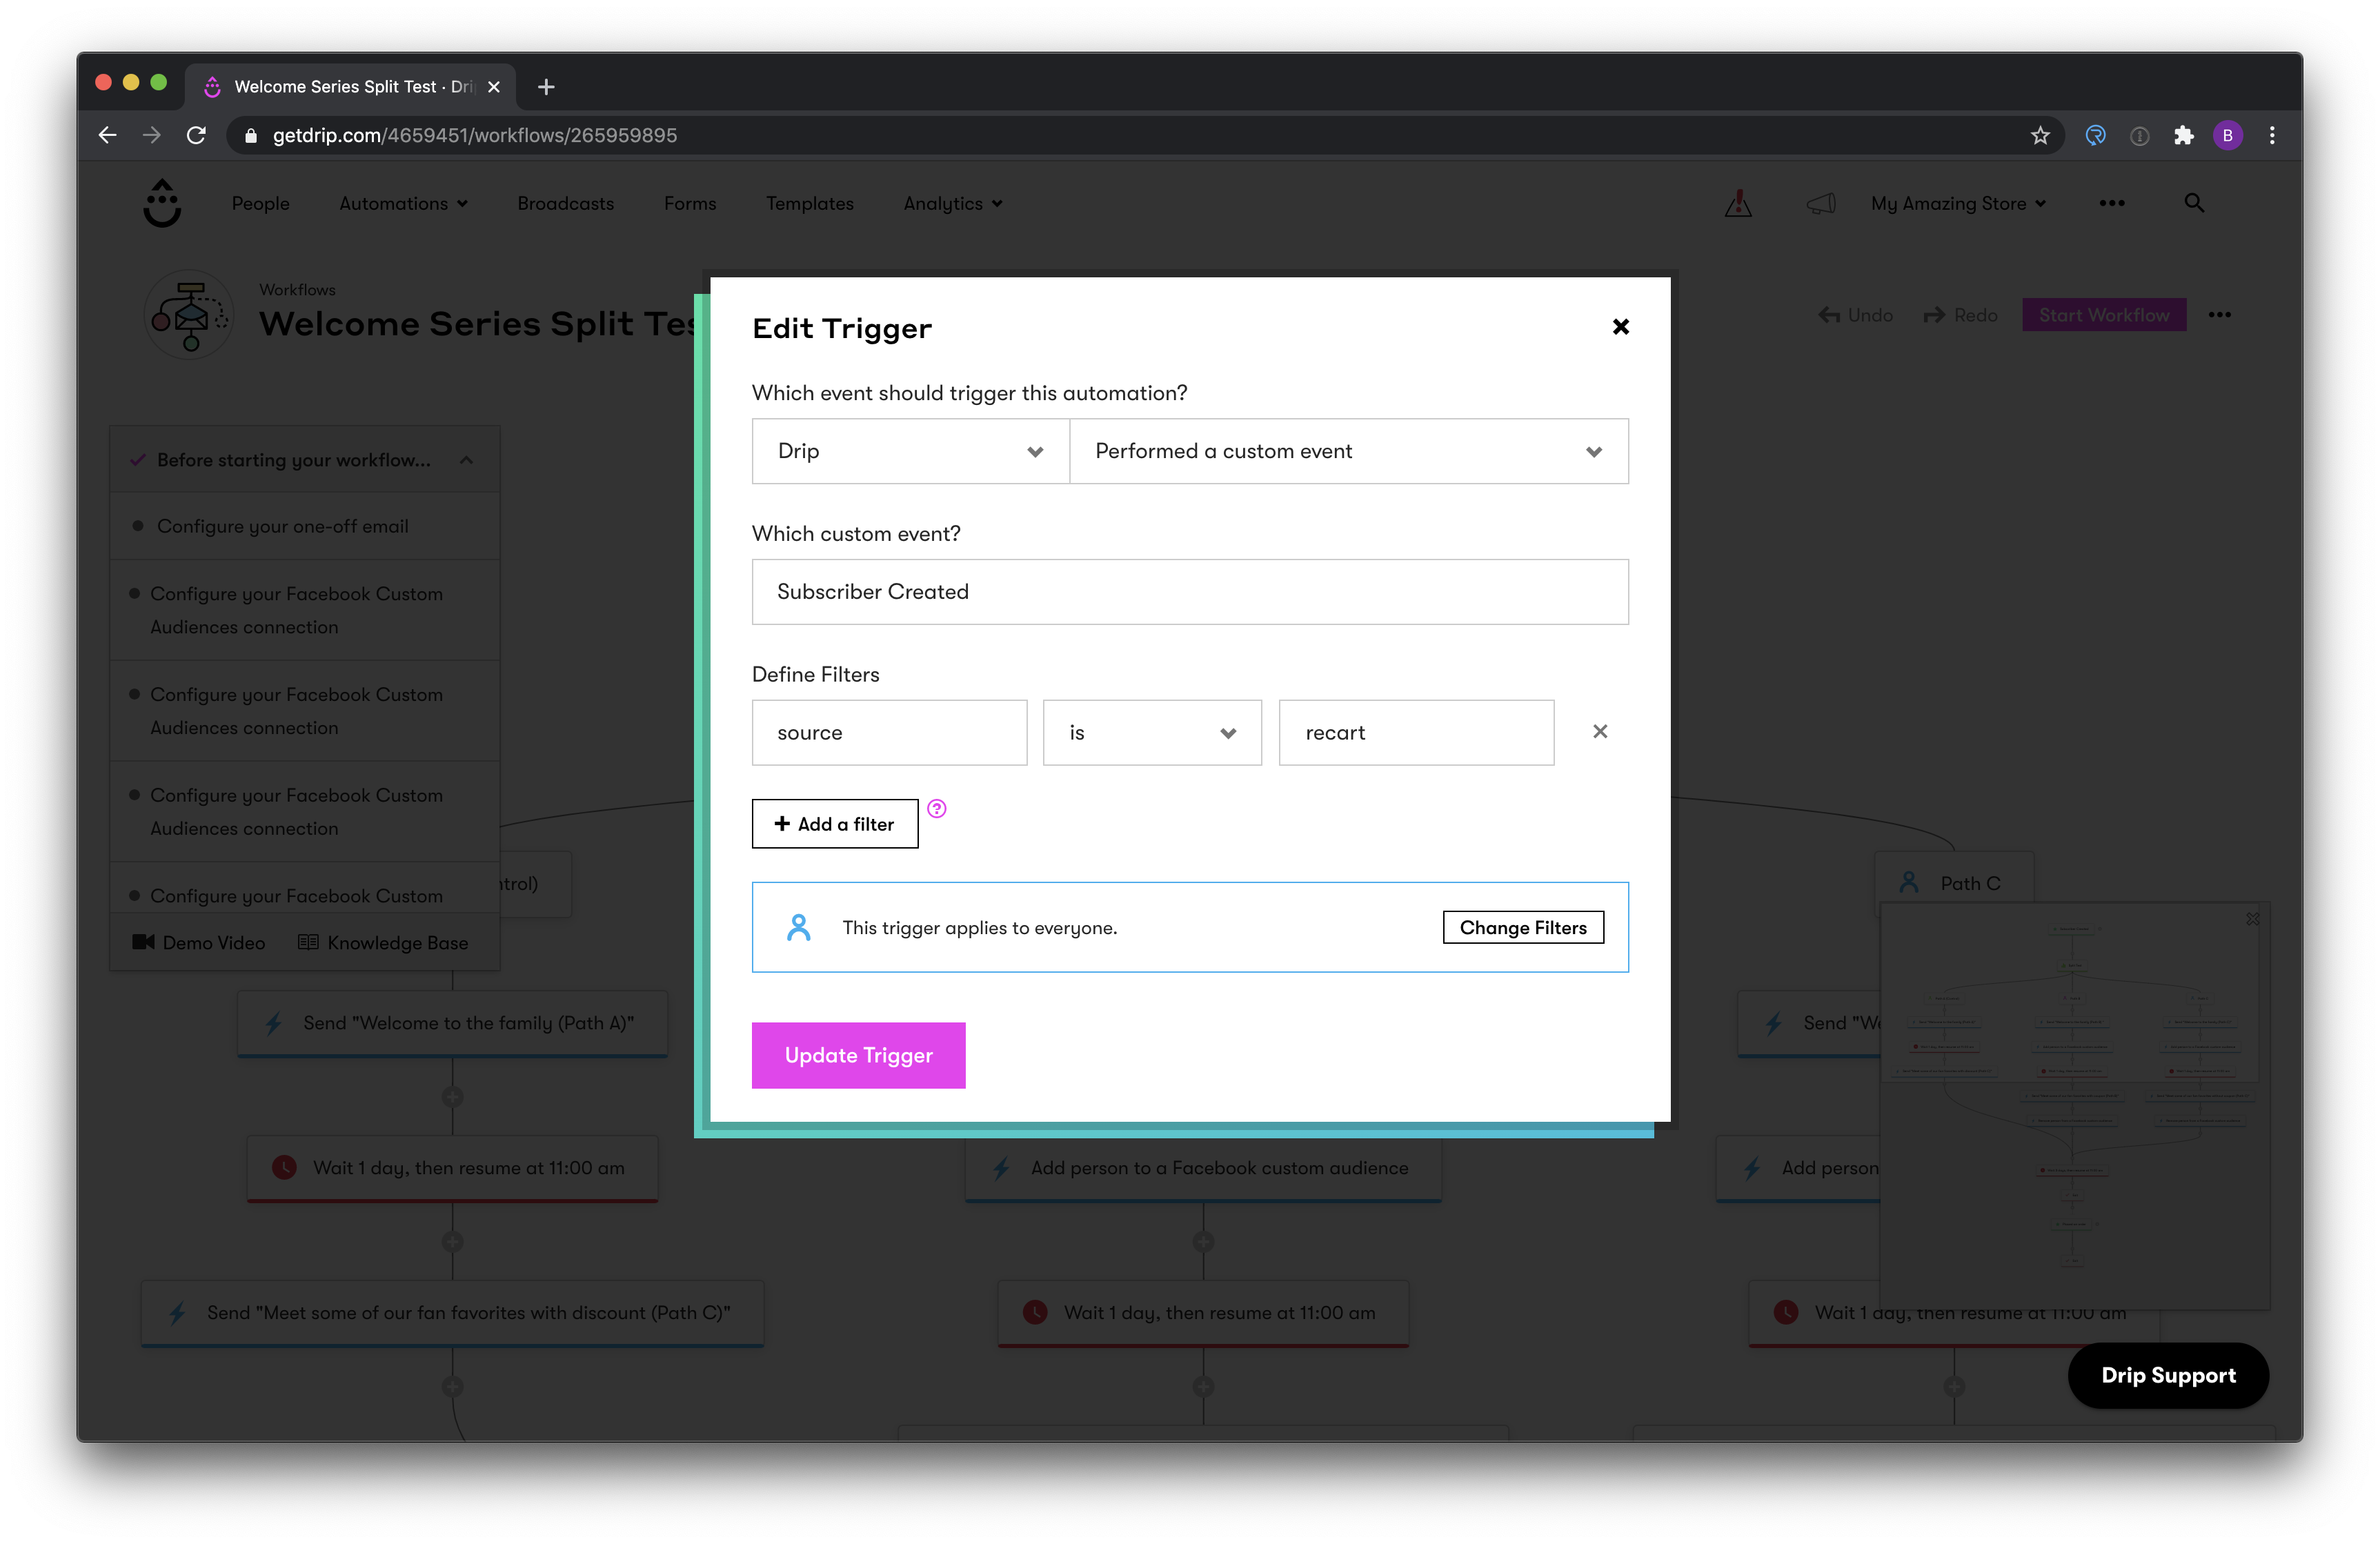Open Demo Video link
This screenshot has height=1544, width=2380.
click(x=199, y=942)
